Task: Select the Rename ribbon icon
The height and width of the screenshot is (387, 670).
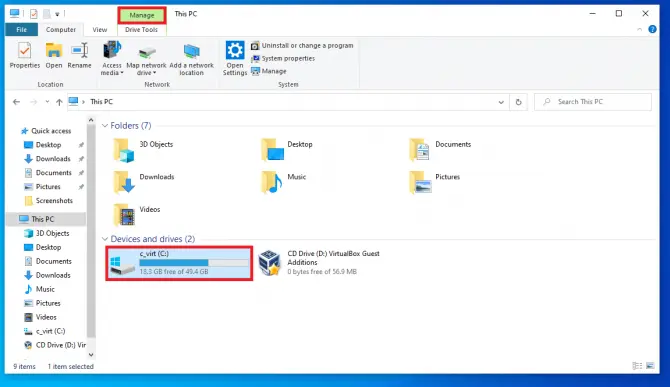Action: click(79, 56)
